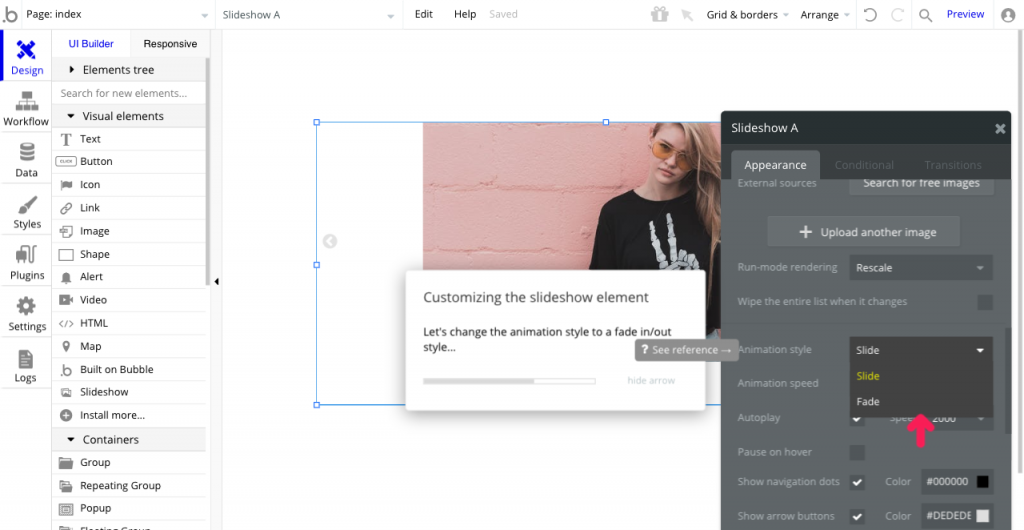This screenshot has height=530, width=1024.
Task: Collapse the left palette with the arrow handle
Action: click(216, 282)
